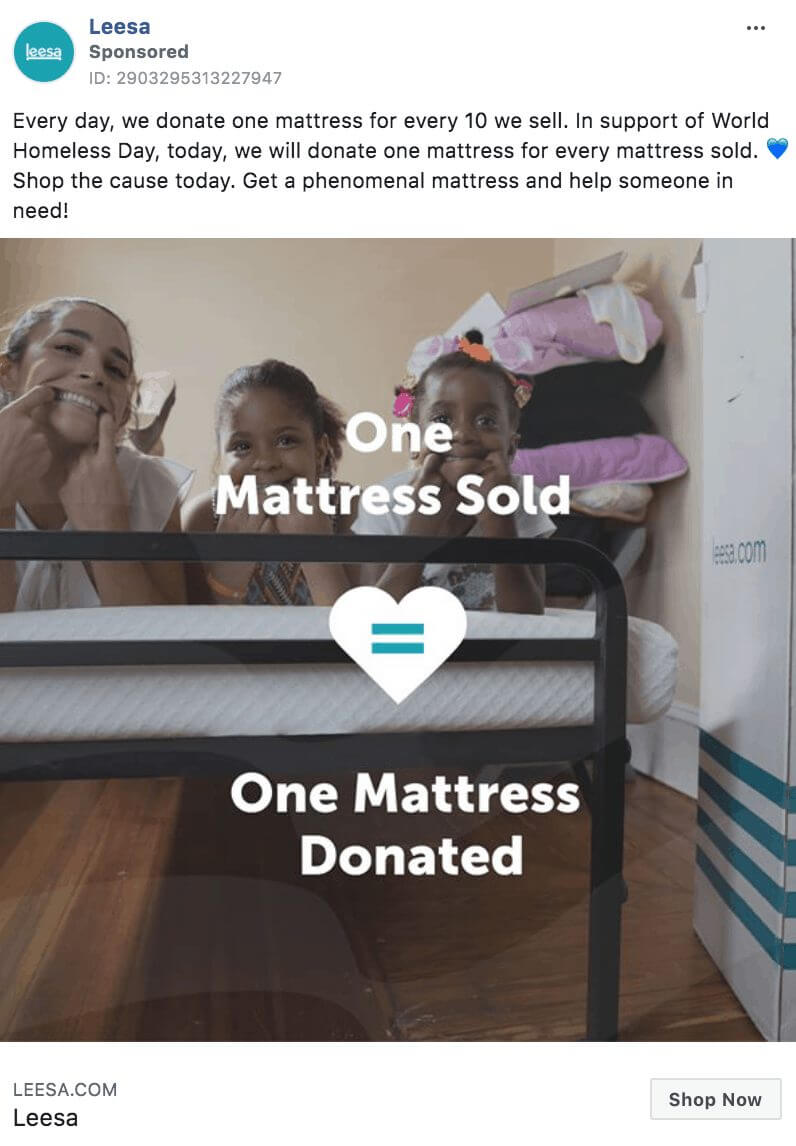
Task: Open the LEESA.COM domain link
Action: [x=65, y=1089]
